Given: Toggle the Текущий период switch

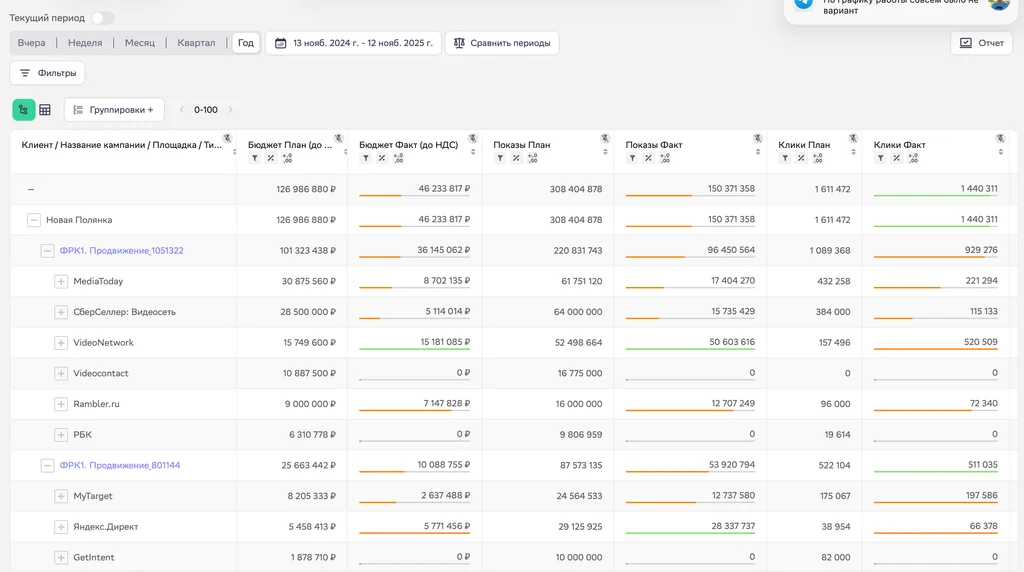Looking at the screenshot, I should click(x=102, y=18).
